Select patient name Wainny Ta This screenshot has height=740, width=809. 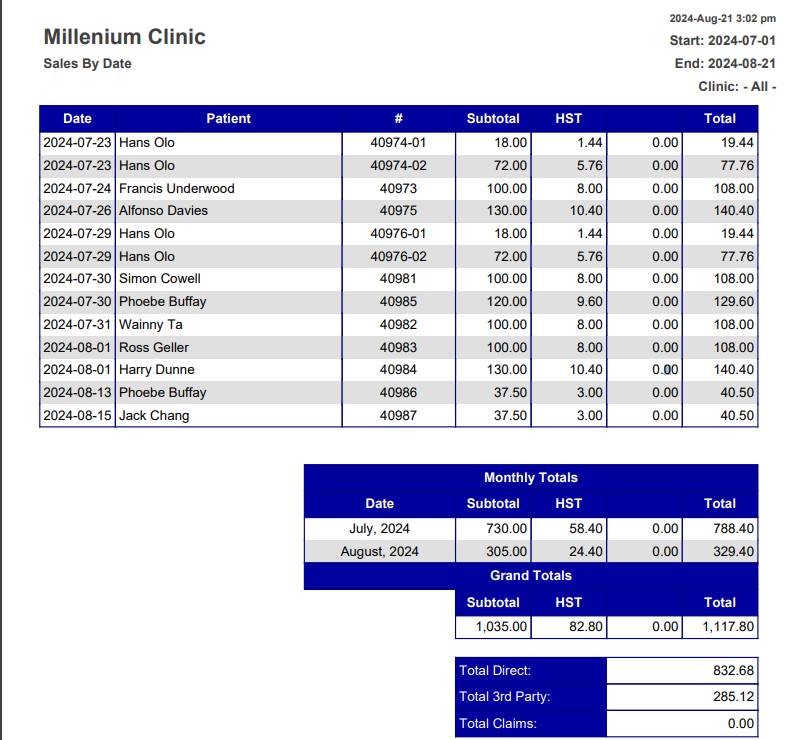[151, 325]
